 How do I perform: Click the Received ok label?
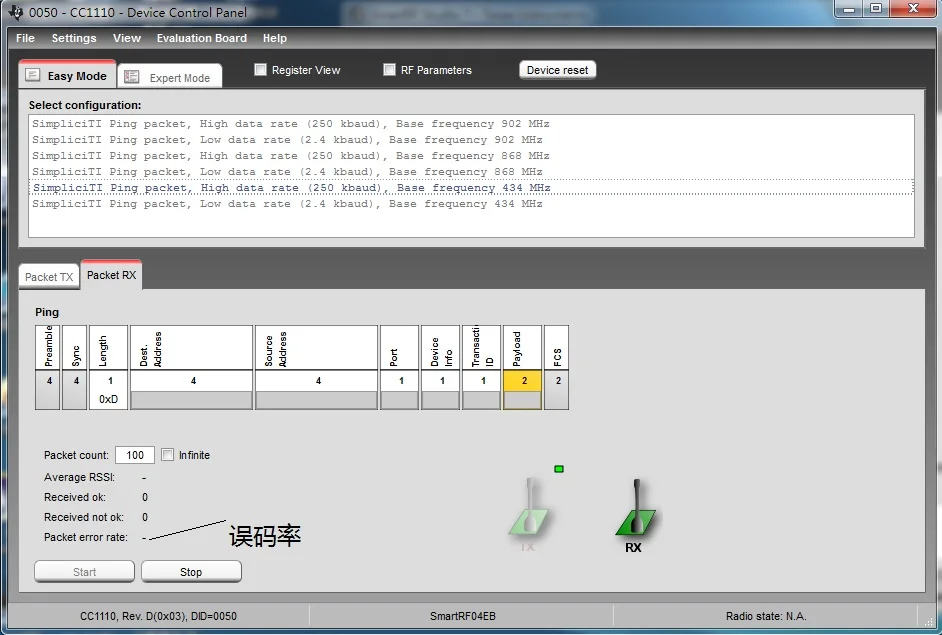pyautogui.click(x=75, y=497)
